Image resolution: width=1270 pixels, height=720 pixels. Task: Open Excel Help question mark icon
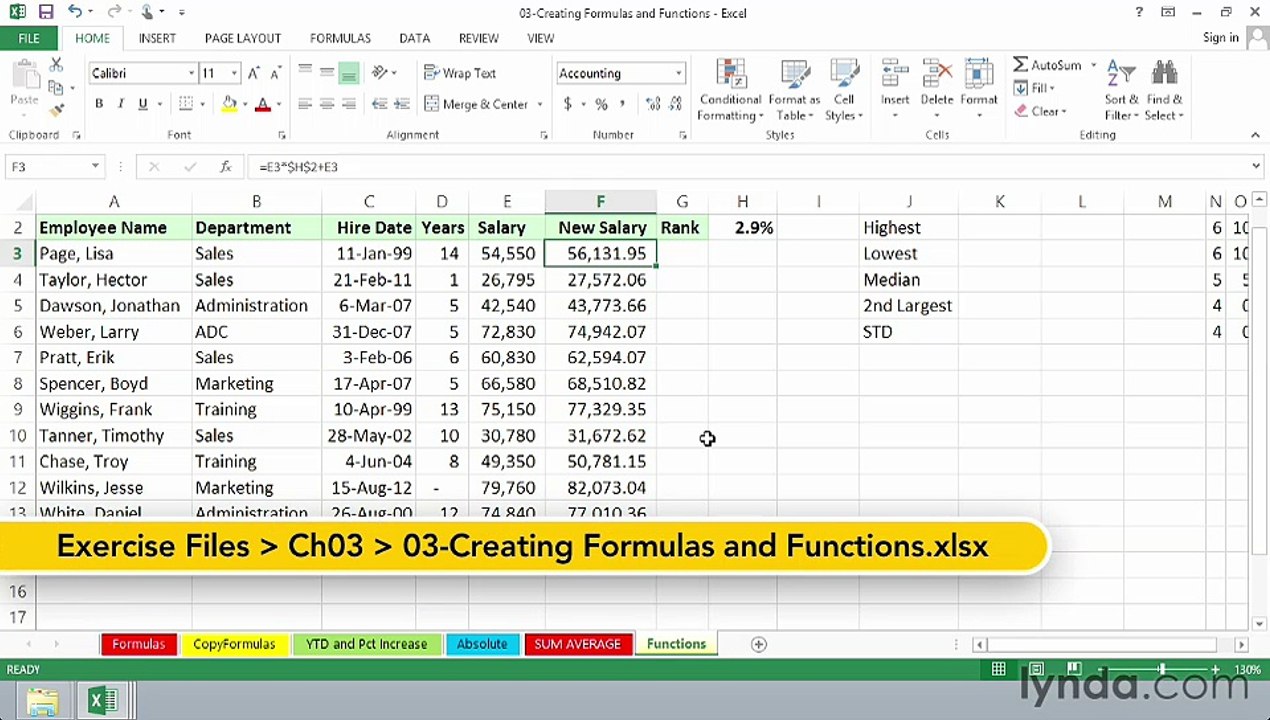click(x=1139, y=12)
